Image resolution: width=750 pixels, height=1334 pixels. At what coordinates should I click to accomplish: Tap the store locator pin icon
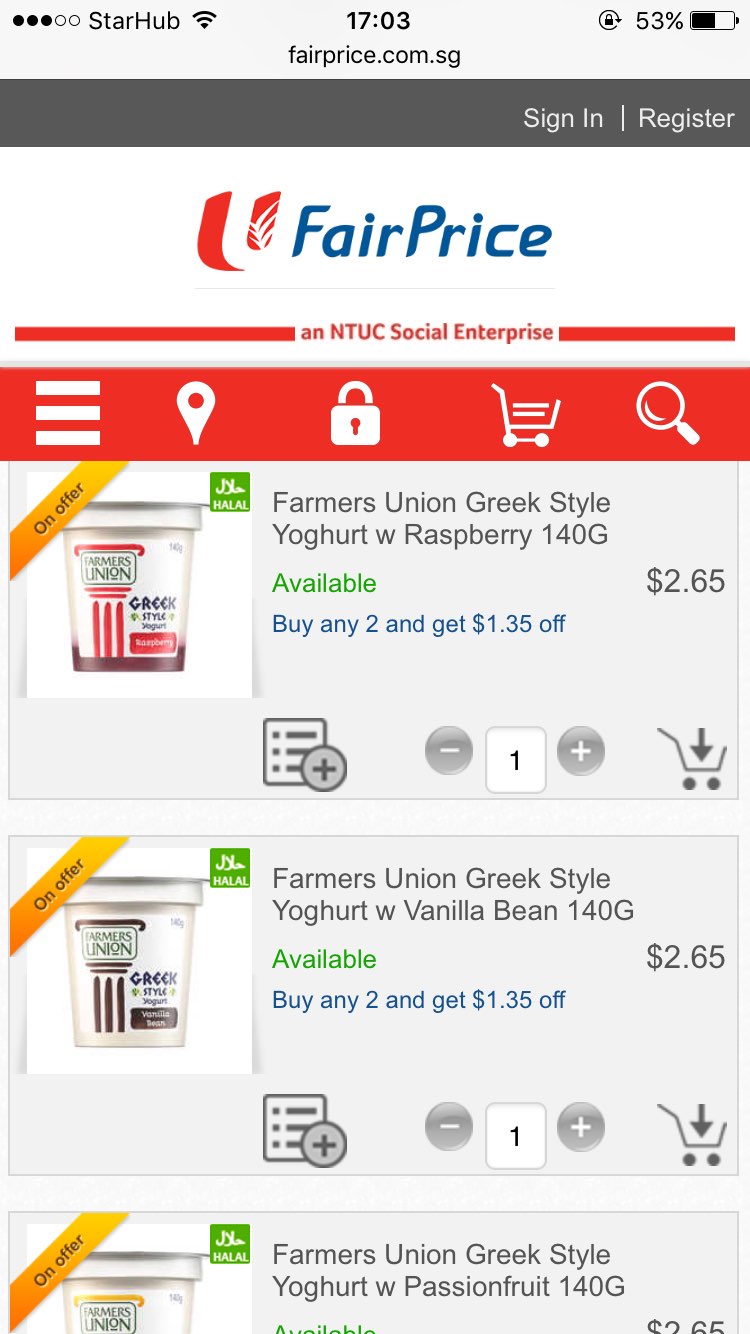pos(196,414)
